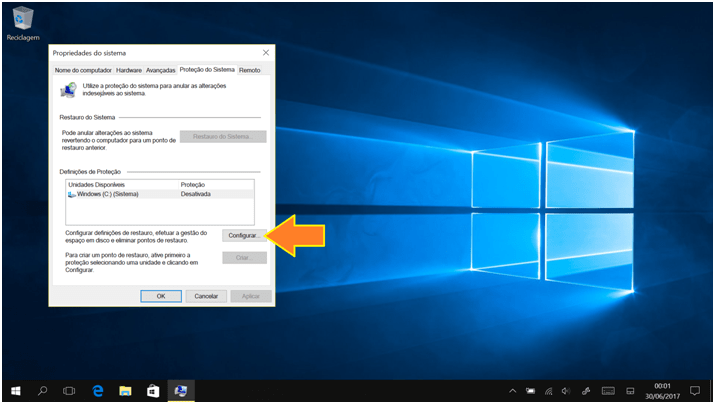
Task: Open the Store from taskbar
Action: coord(153,390)
